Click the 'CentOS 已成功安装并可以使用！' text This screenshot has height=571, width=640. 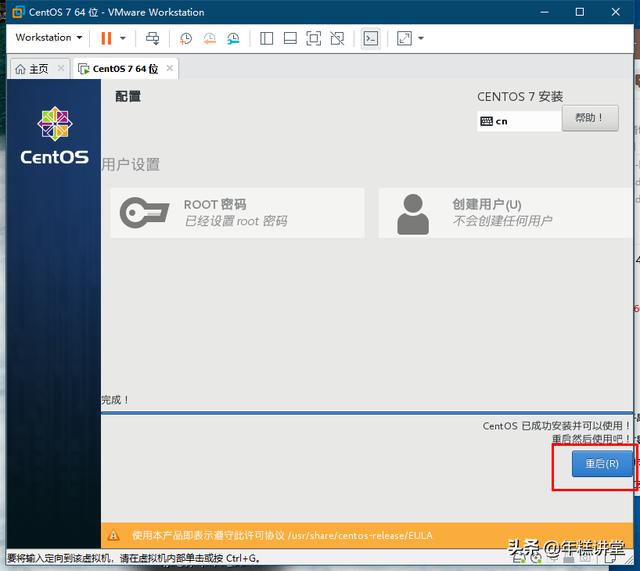click(556, 426)
